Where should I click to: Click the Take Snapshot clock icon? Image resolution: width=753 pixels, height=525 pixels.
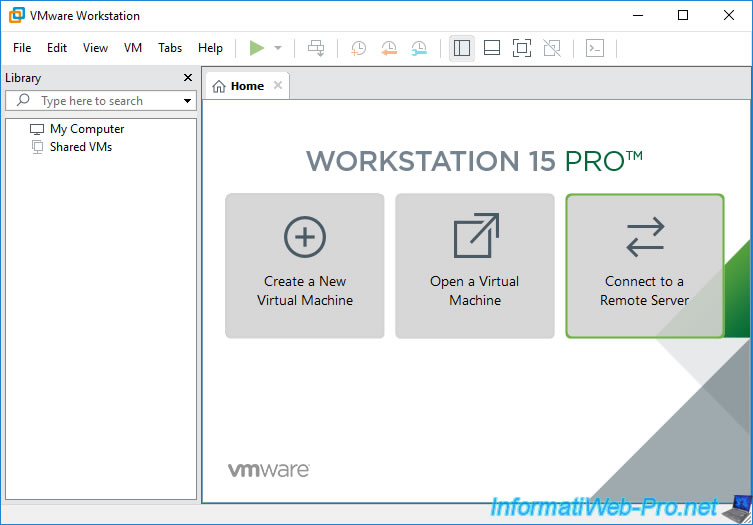click(358, 48)
